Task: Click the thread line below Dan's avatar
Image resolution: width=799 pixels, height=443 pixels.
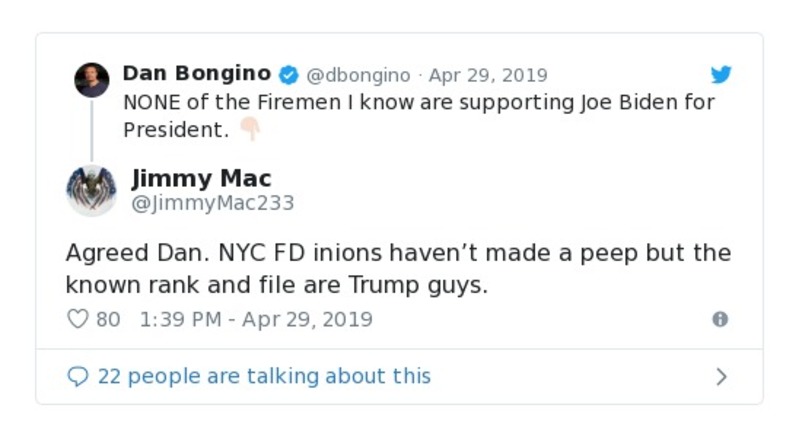Action: pyautogui.click(x=92, y=130)
